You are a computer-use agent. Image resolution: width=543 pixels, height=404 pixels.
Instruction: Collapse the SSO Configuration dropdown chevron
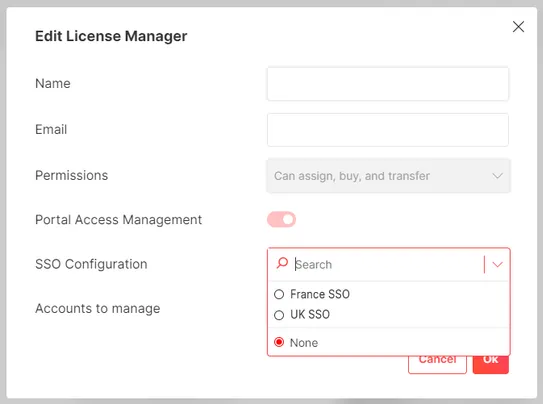[497, 264]
